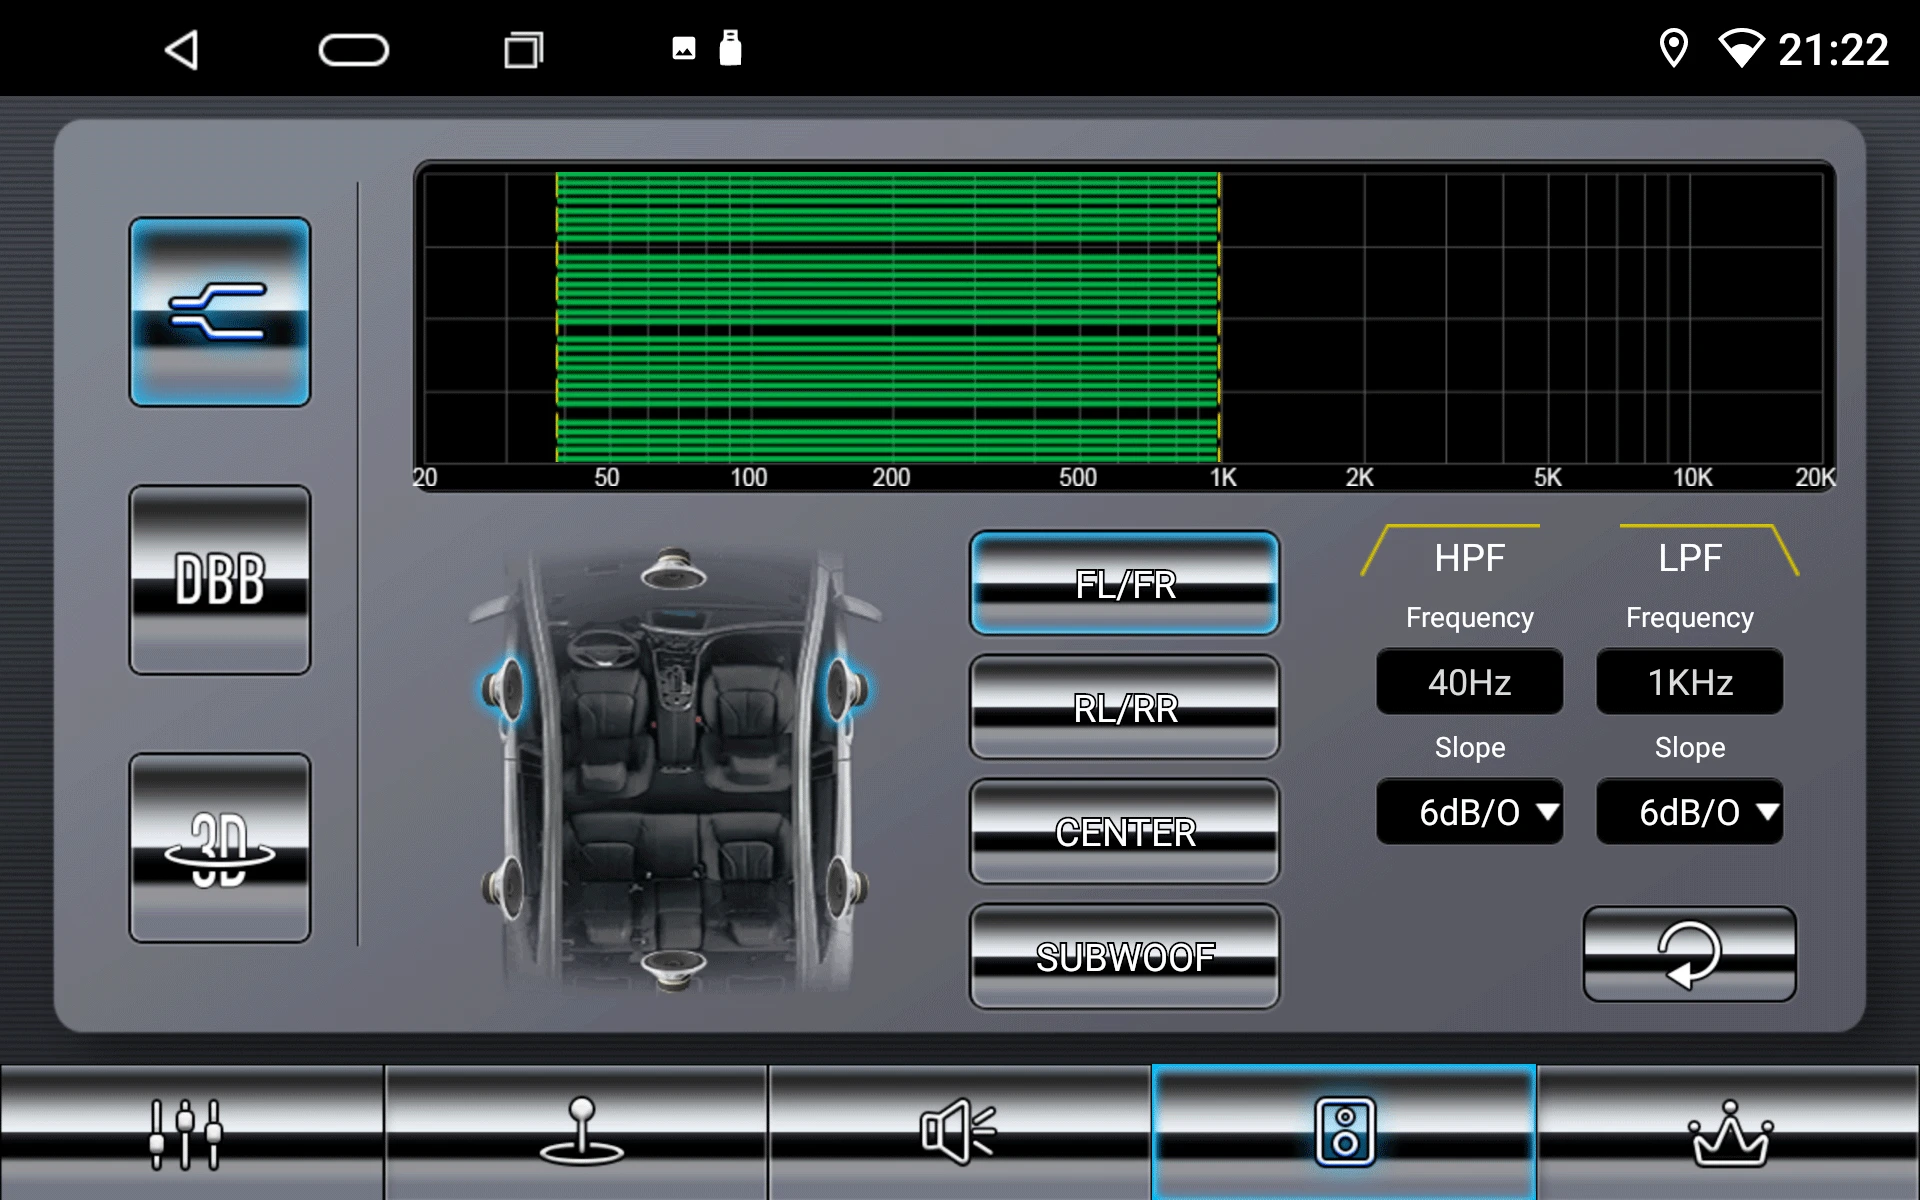Image resolution: width=1920 pixels, height=1200 pixels.
Task: Tap the recent apps icon
Action: pos(523,50)
